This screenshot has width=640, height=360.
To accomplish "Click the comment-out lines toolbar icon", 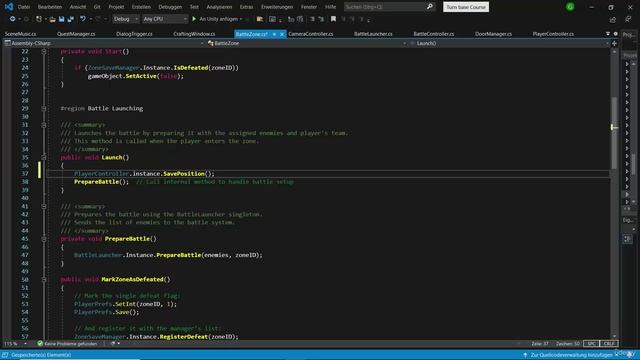I will pos(312,19).
